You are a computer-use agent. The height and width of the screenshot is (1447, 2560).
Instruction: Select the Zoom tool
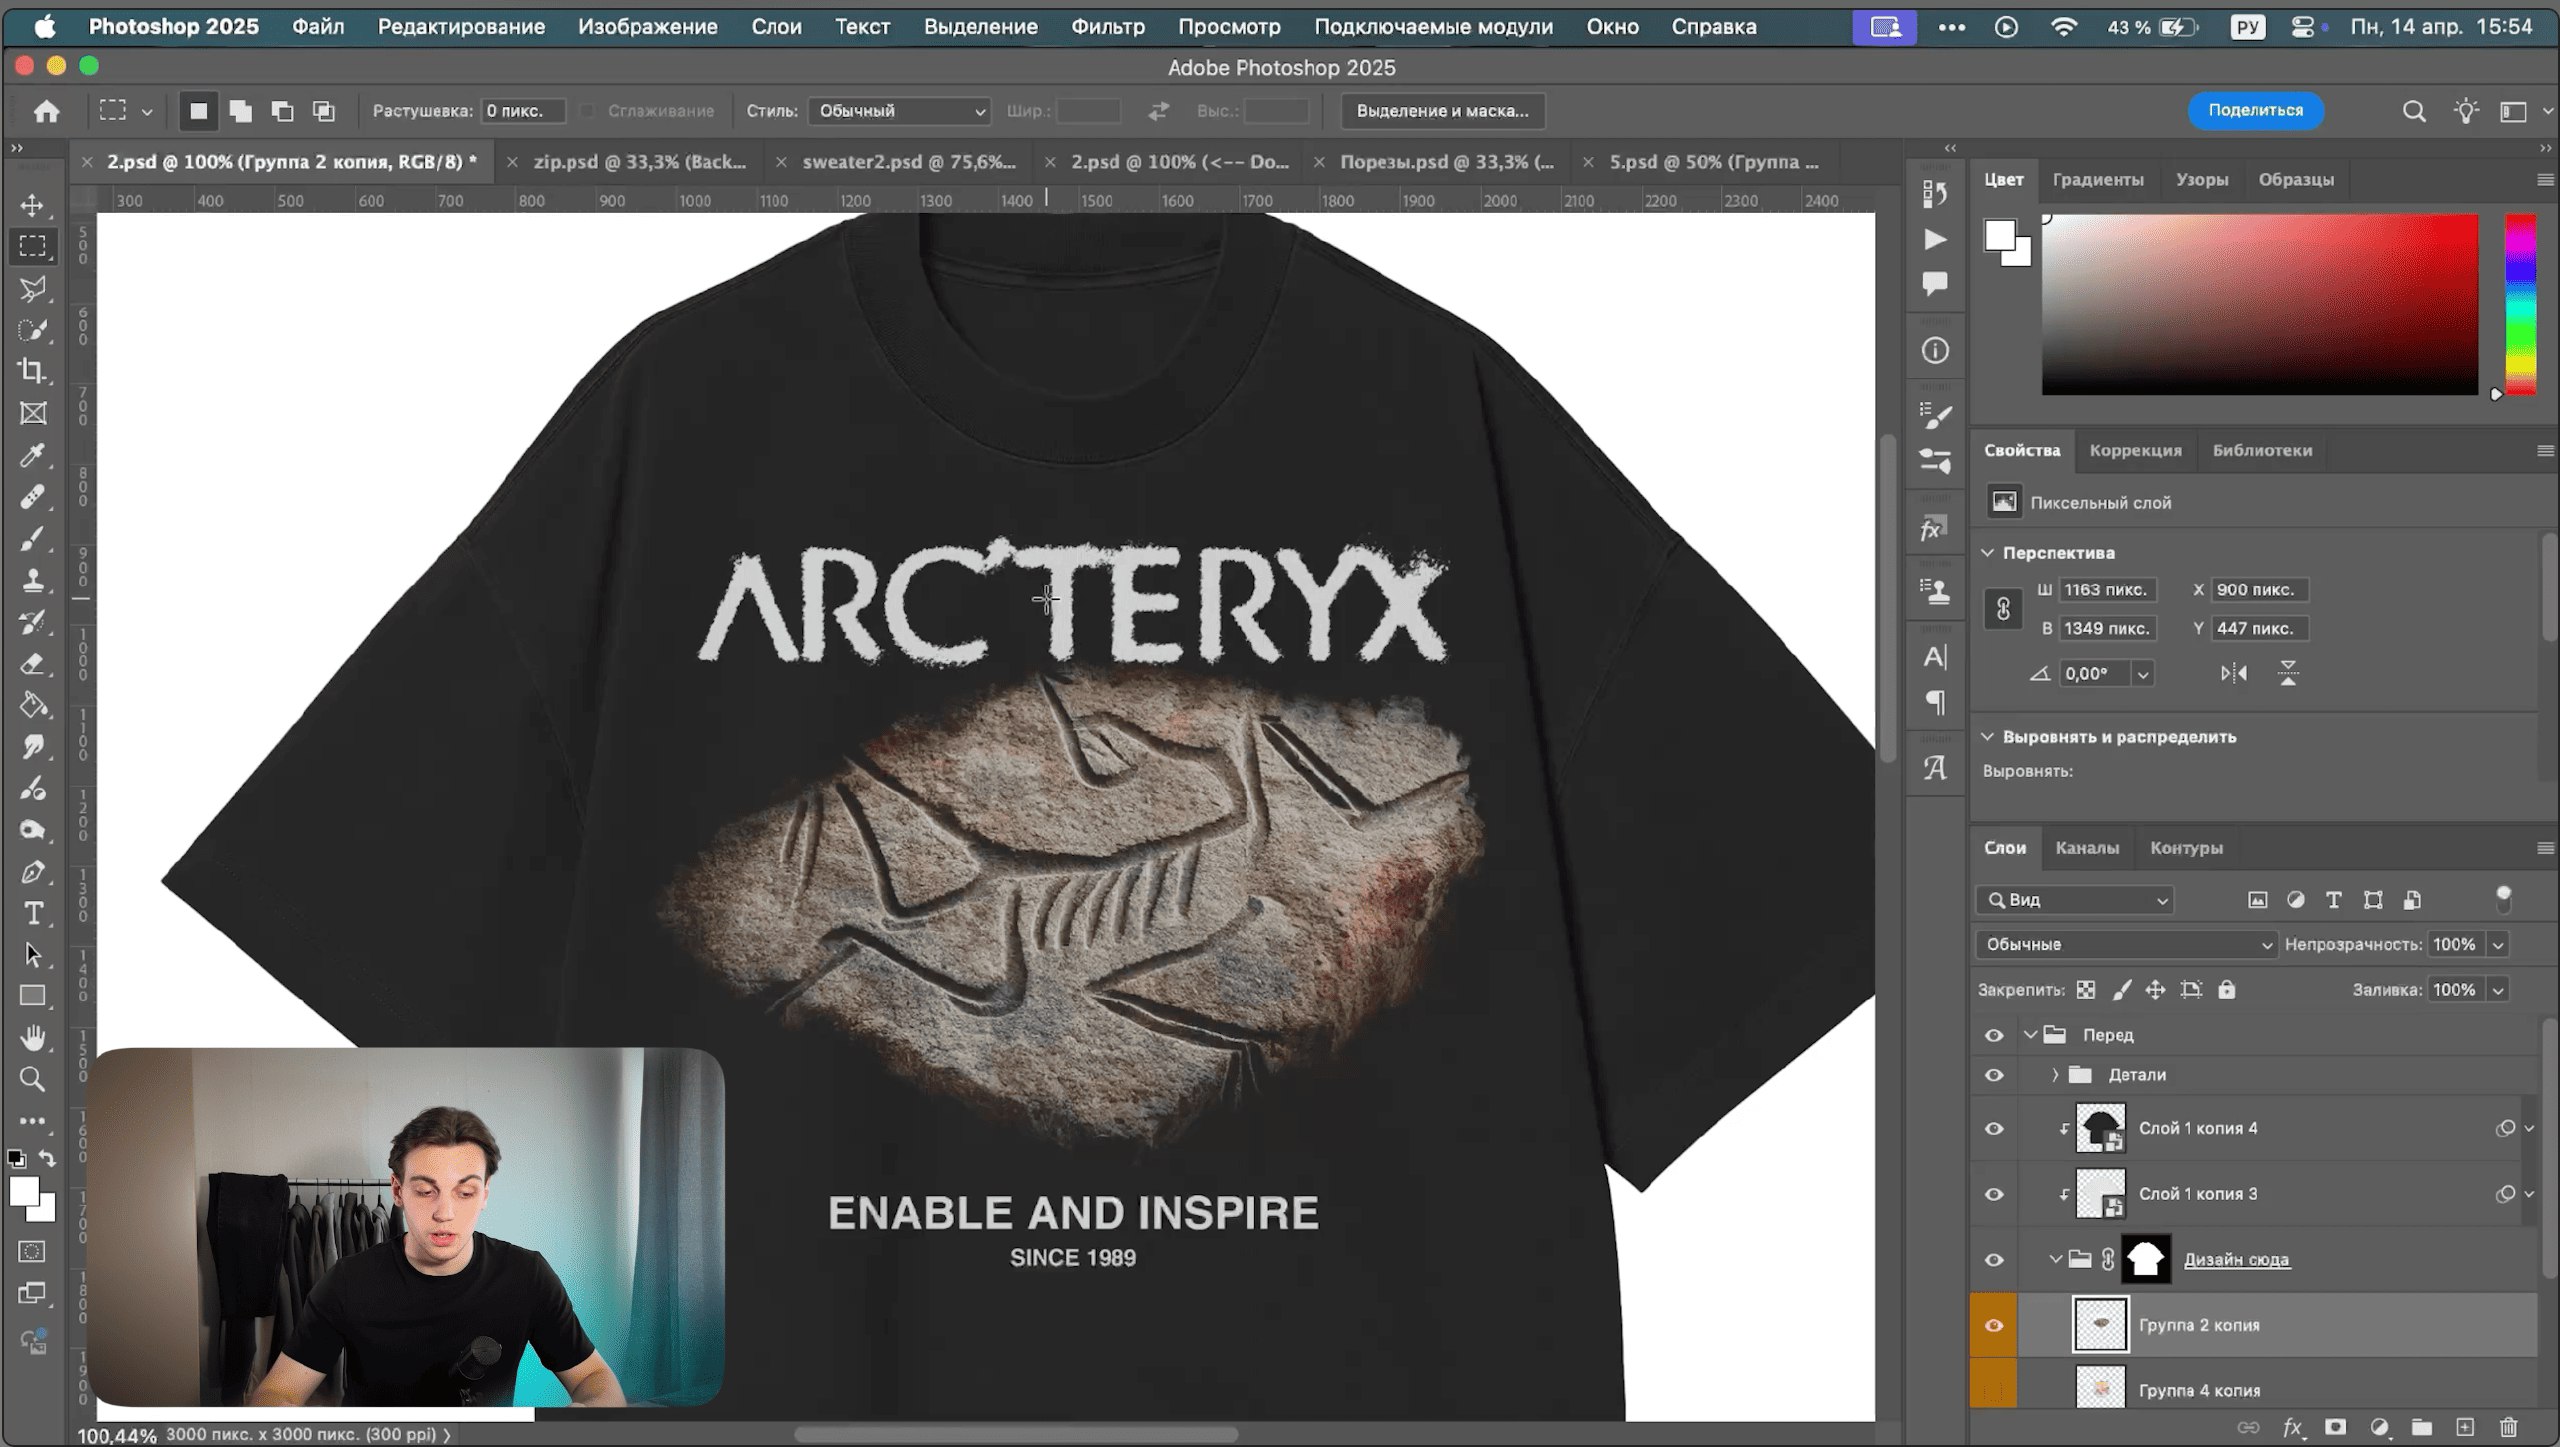pos(32,1079)
